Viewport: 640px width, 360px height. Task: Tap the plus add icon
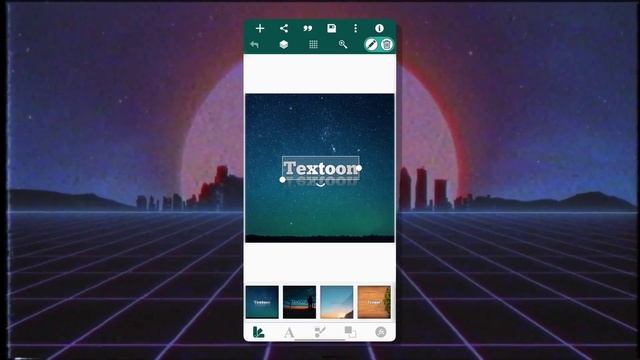260,28
